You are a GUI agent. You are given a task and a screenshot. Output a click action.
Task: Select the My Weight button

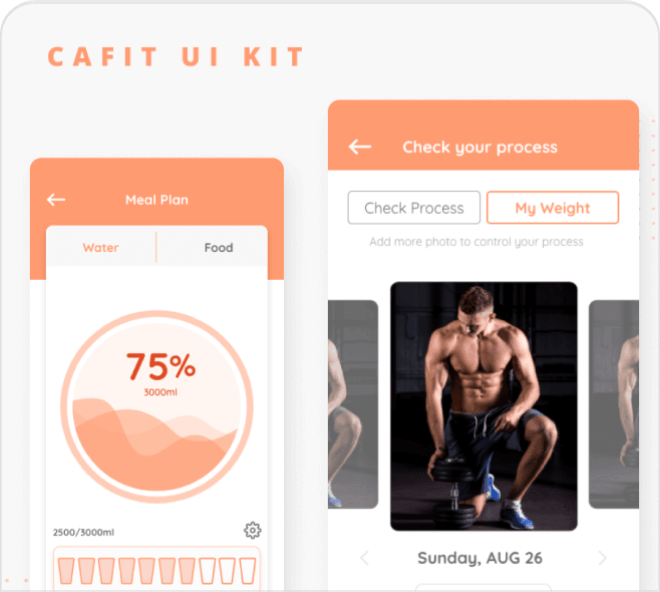553,208
